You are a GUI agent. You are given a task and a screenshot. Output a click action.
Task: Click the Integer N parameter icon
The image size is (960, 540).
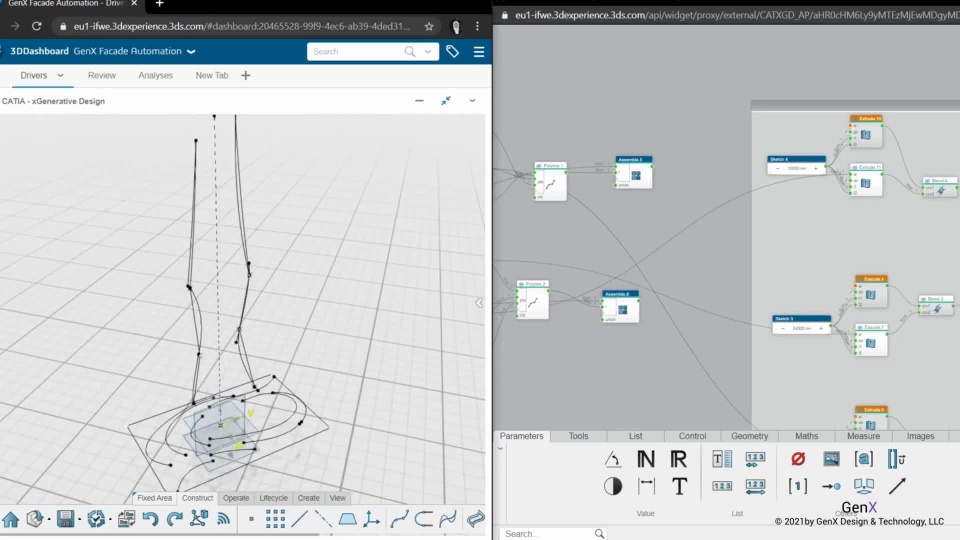click(x=646, y=459)
